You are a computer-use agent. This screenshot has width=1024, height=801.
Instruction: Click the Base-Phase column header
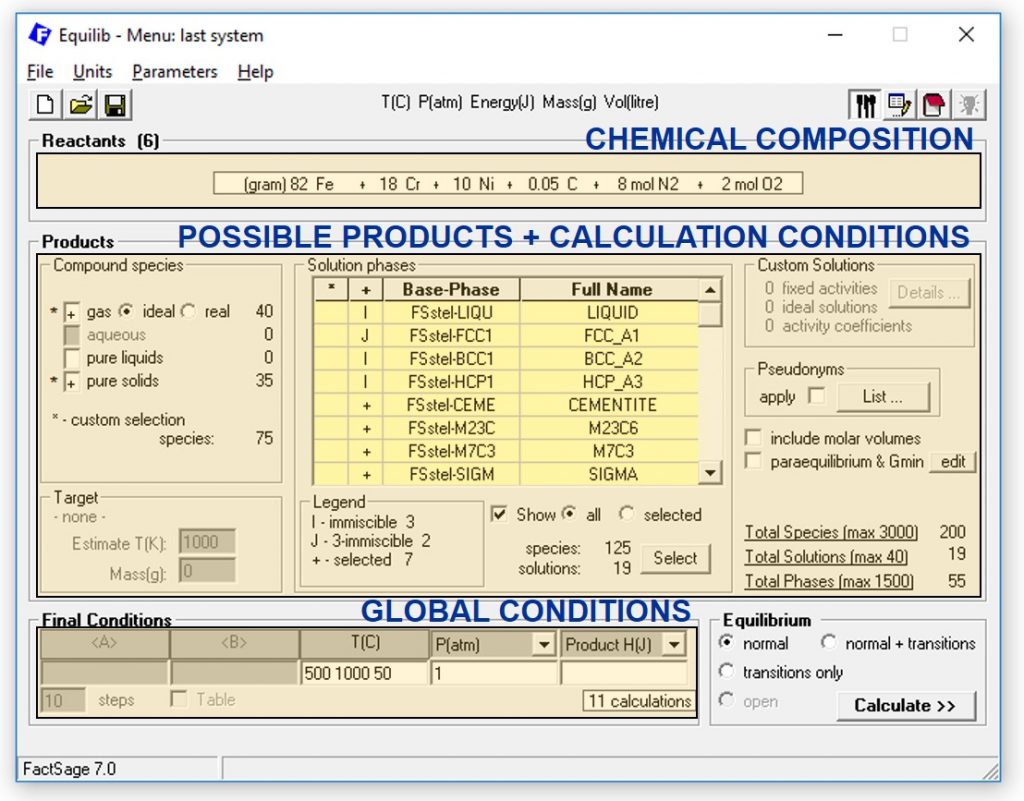(451, 289)
